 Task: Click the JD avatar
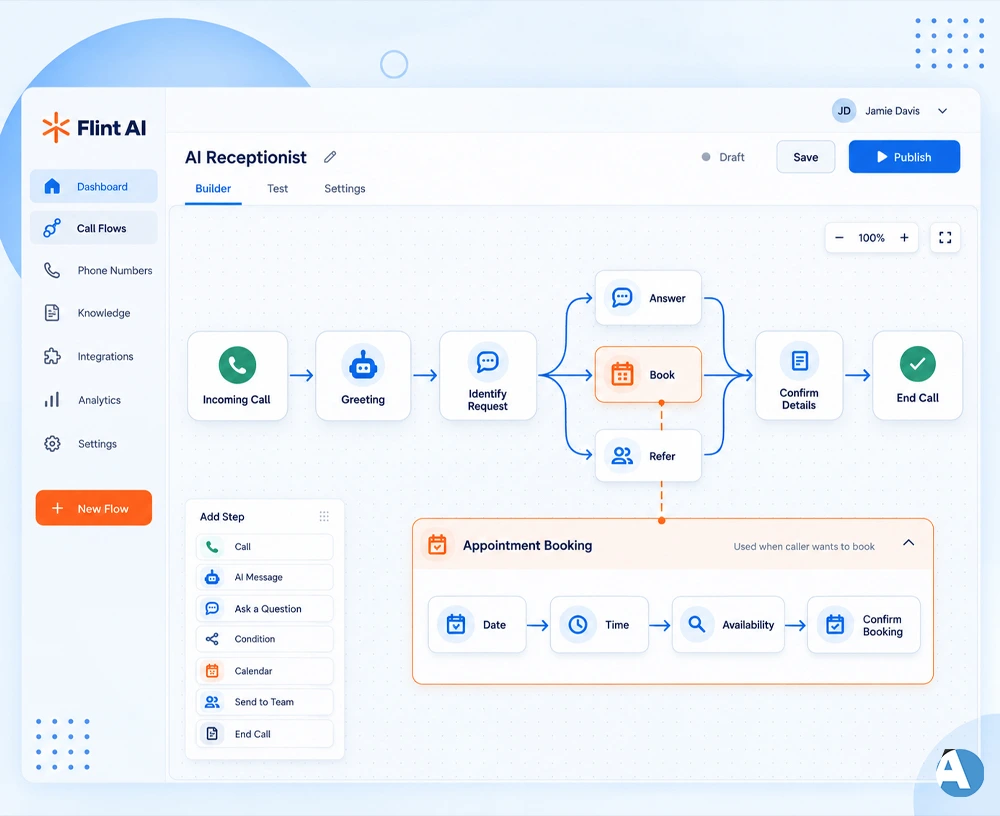click(x=844, y=111)
